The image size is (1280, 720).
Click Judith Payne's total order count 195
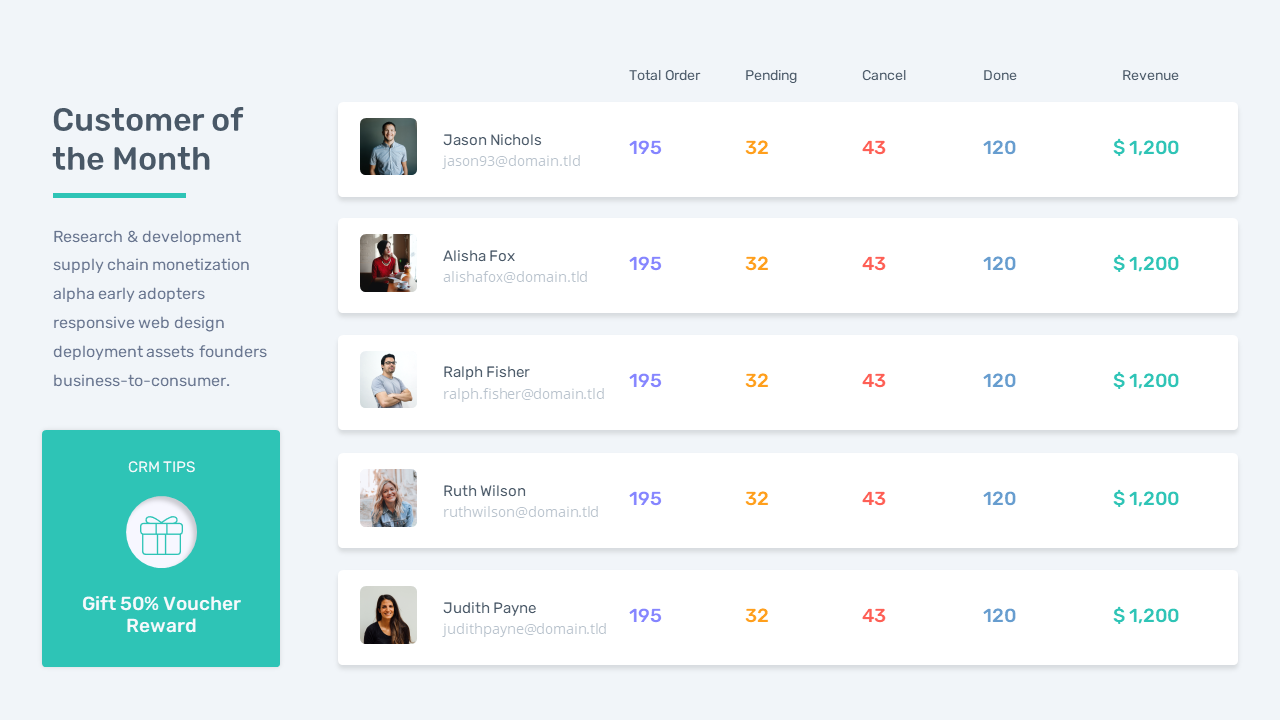tap(645, 616)
